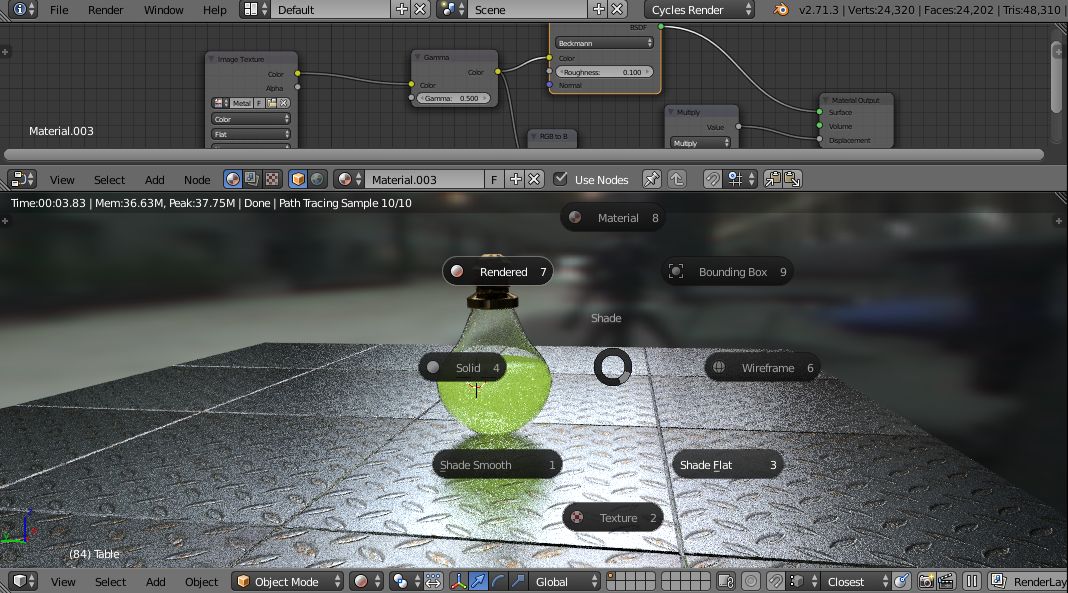Toggle fake user F on Metal image
The height and width of the screenshot is (593, 1068).
click(x=260, y=103)
